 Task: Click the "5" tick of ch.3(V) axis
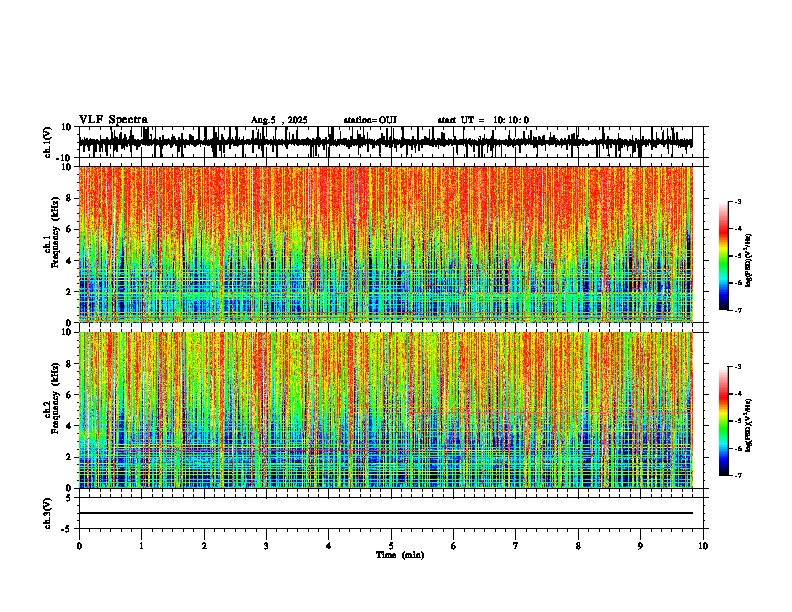(x=69, y=498)
